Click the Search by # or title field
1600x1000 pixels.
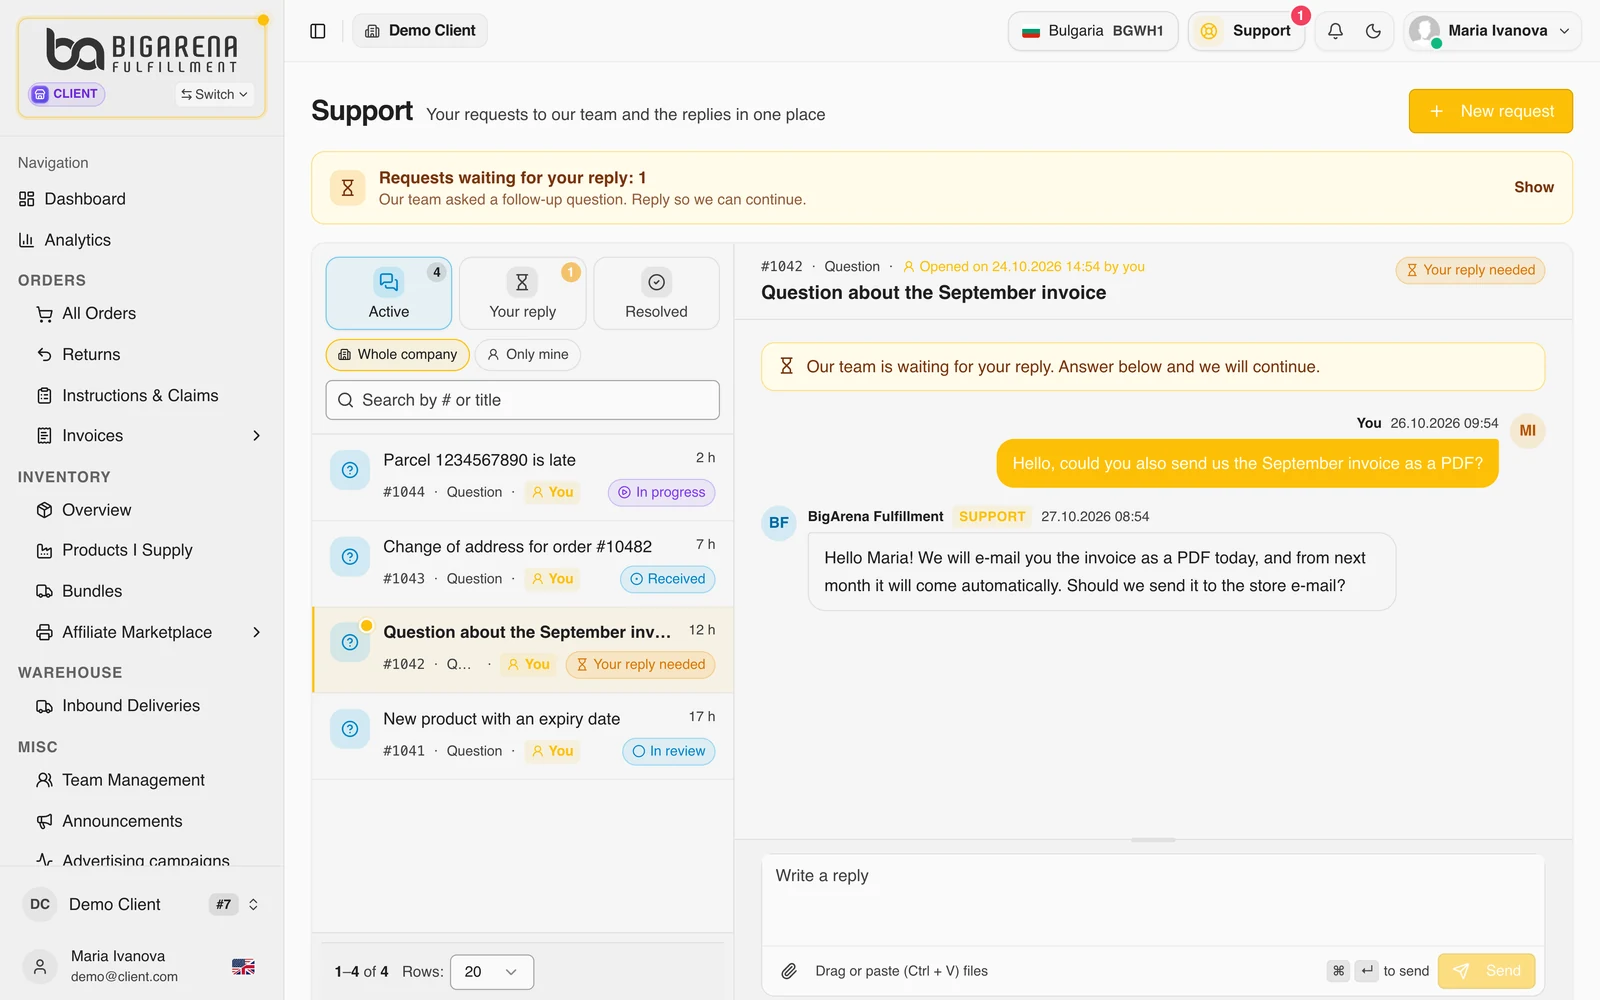pyautogui.click(x=522, y=400)
